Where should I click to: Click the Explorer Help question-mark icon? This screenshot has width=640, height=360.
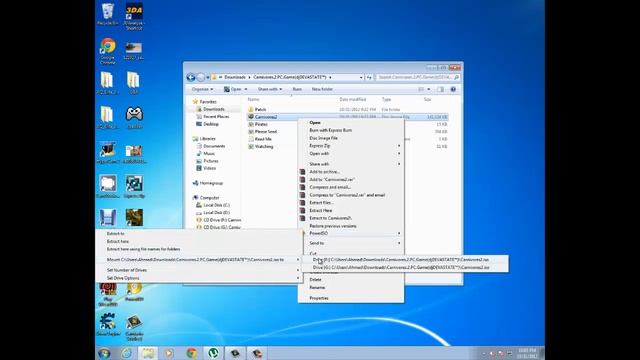coord(453,89)
